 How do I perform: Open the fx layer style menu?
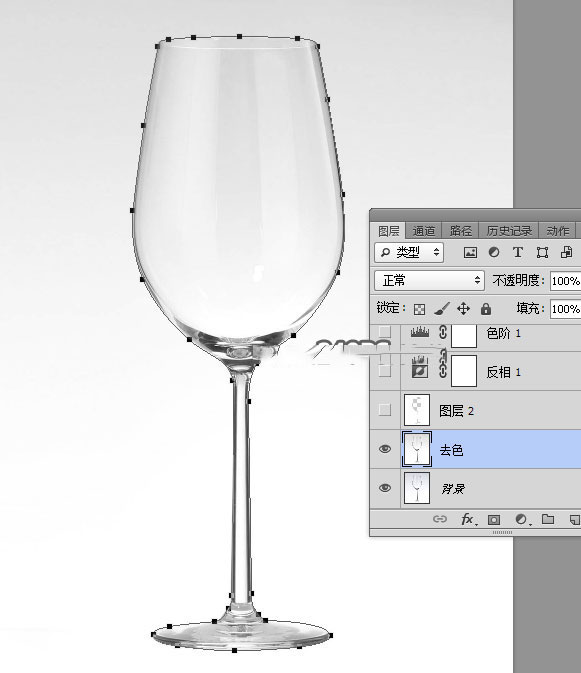click(467, 519)
